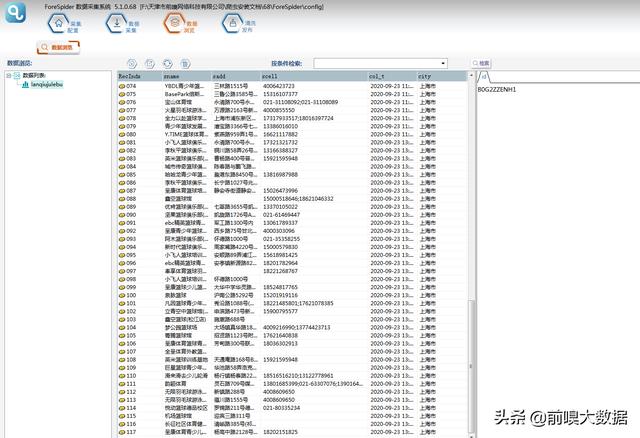The height and width of the screenshot is (438, 640).
Task: Click the record icon of row 084
Action: coord(122,167)
